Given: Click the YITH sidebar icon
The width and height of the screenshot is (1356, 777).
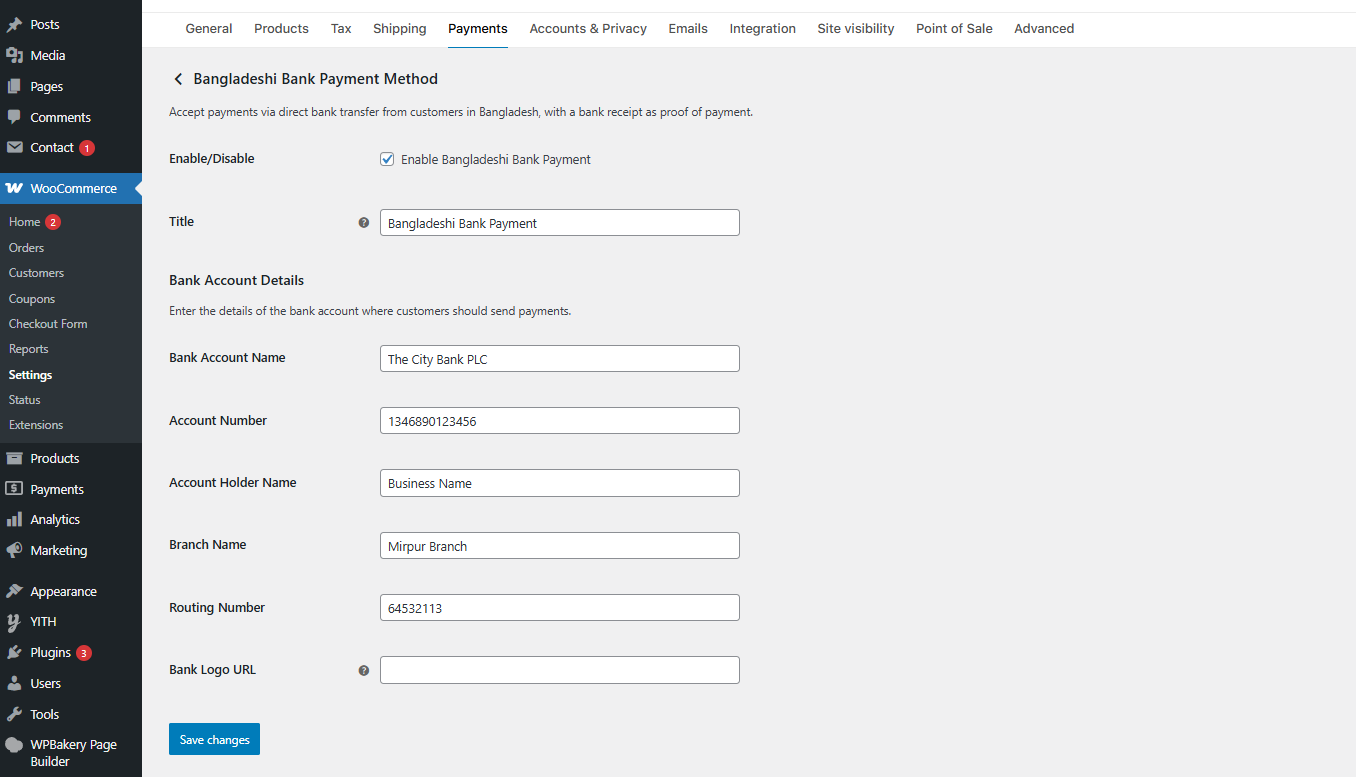Looking at the screenshot, I should point(14,621).
